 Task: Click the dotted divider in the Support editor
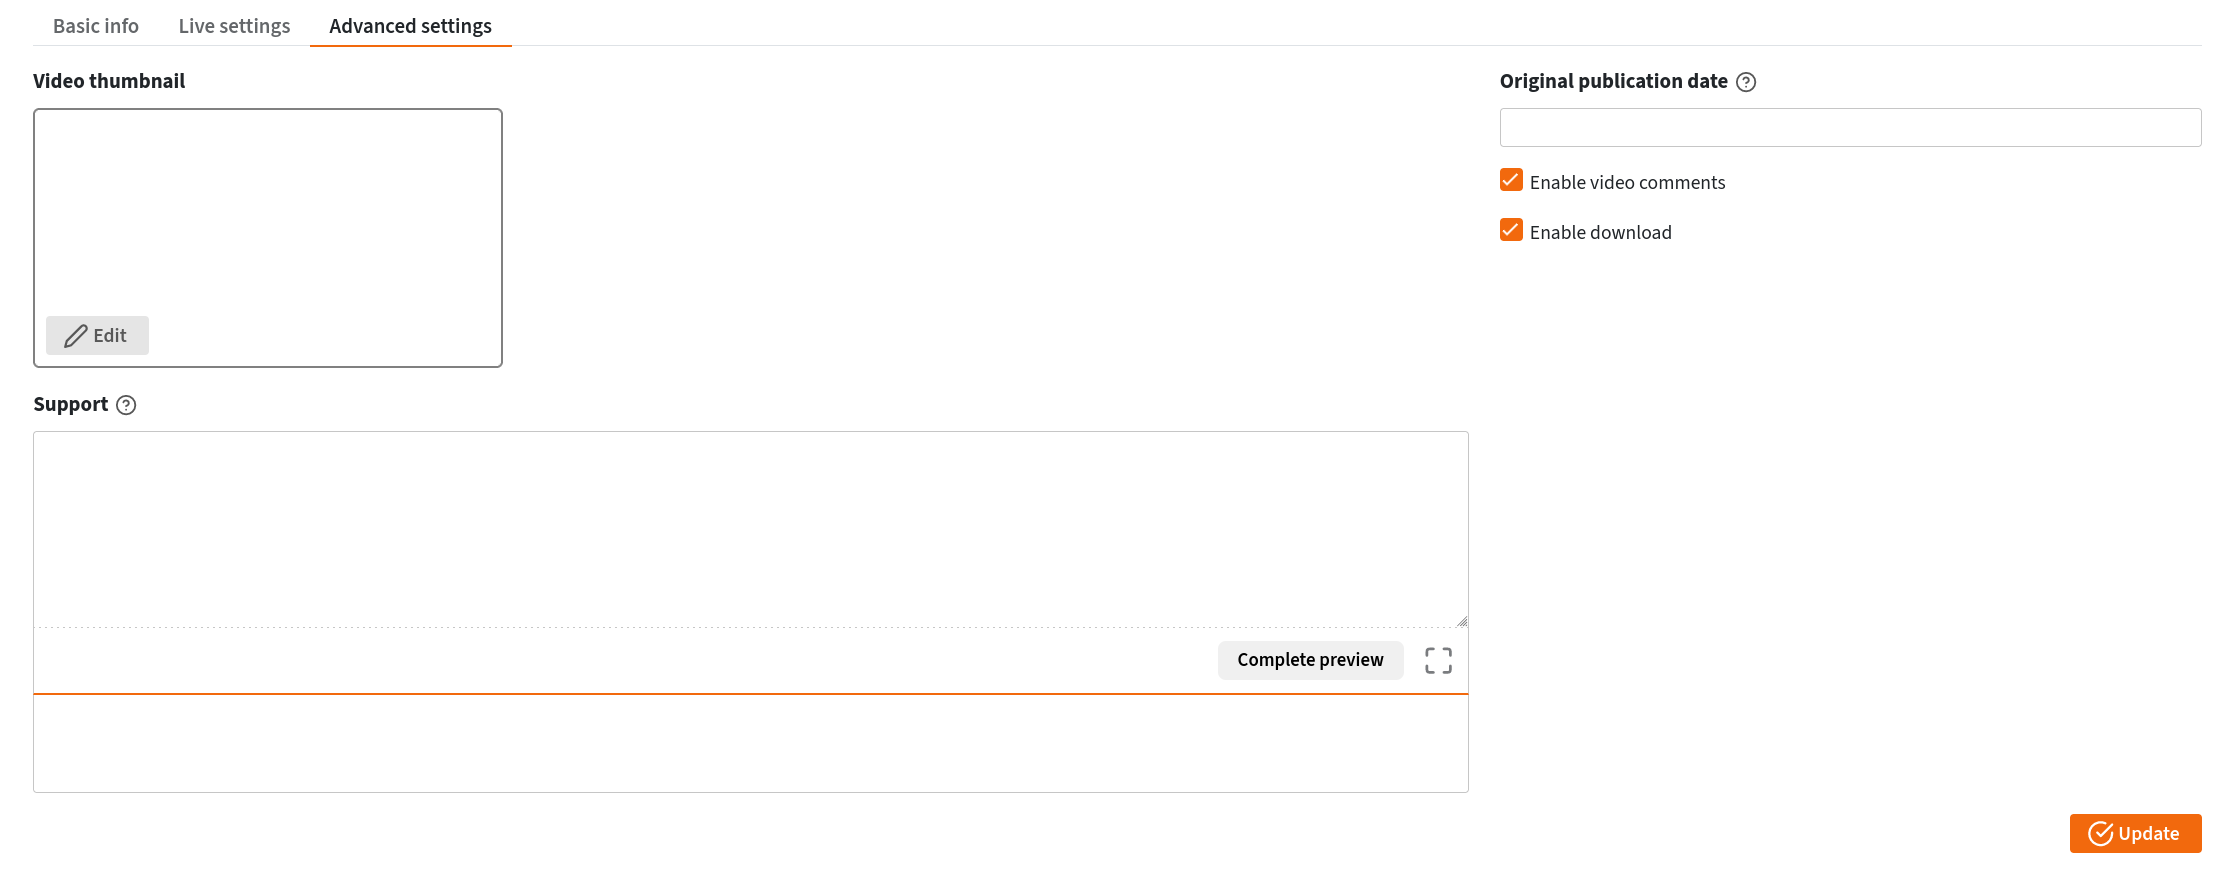coord(700,629)
